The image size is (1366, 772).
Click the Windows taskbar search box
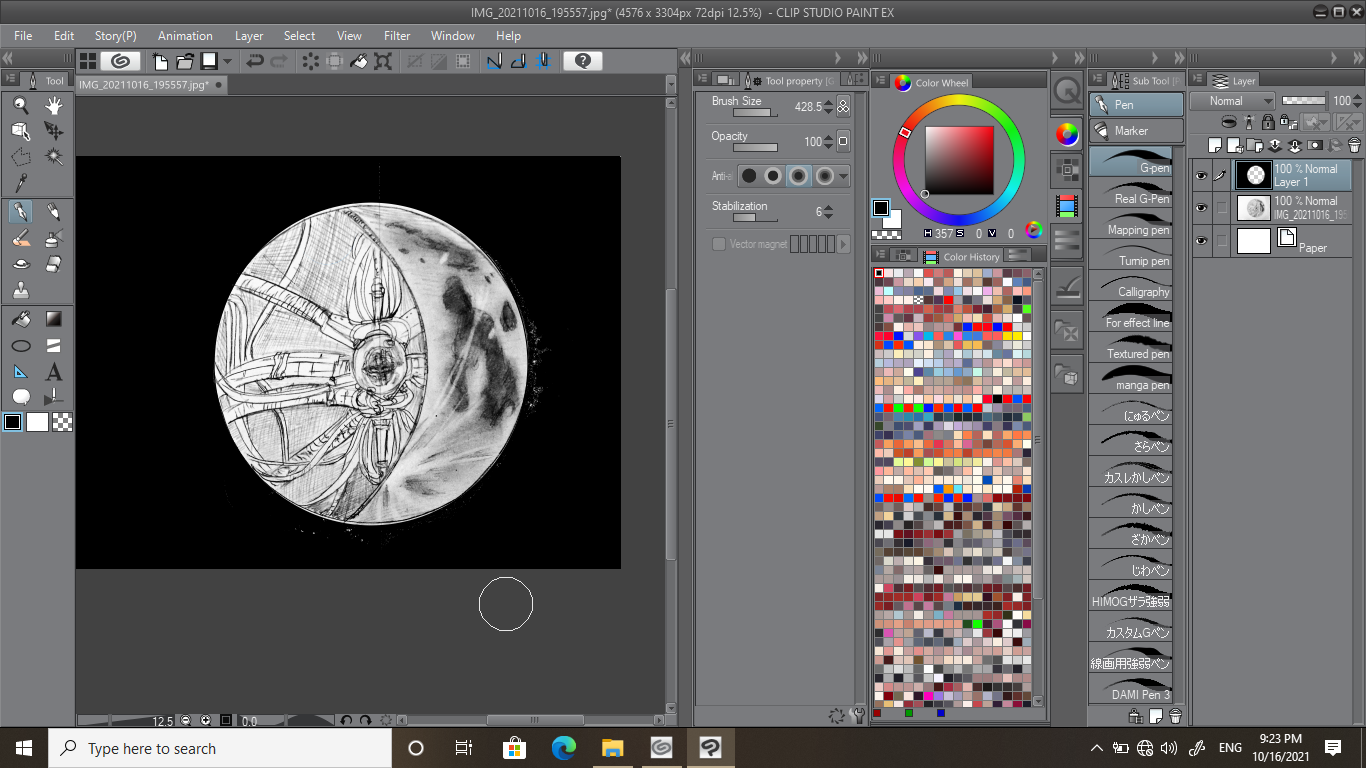220,748
